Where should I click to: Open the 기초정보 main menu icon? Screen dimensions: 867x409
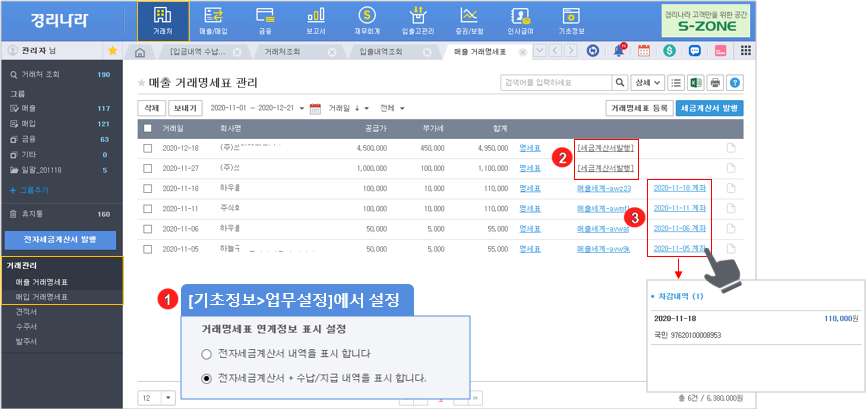571,20
